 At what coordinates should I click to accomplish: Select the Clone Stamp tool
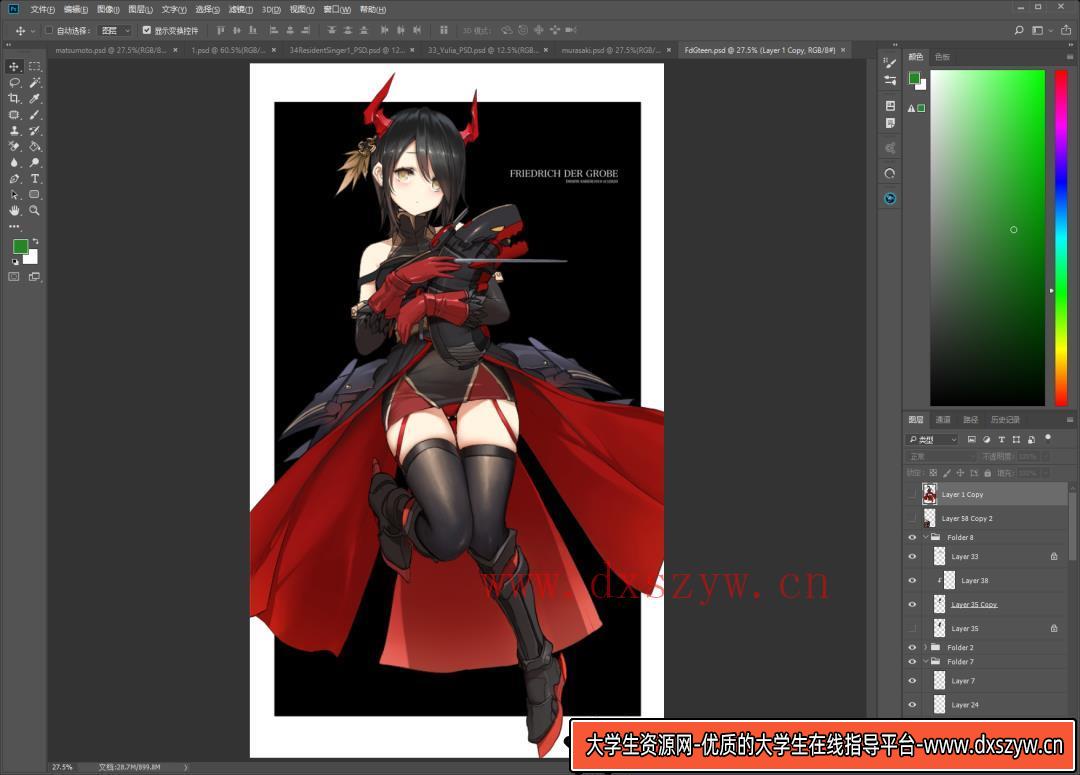click(14, 130)
